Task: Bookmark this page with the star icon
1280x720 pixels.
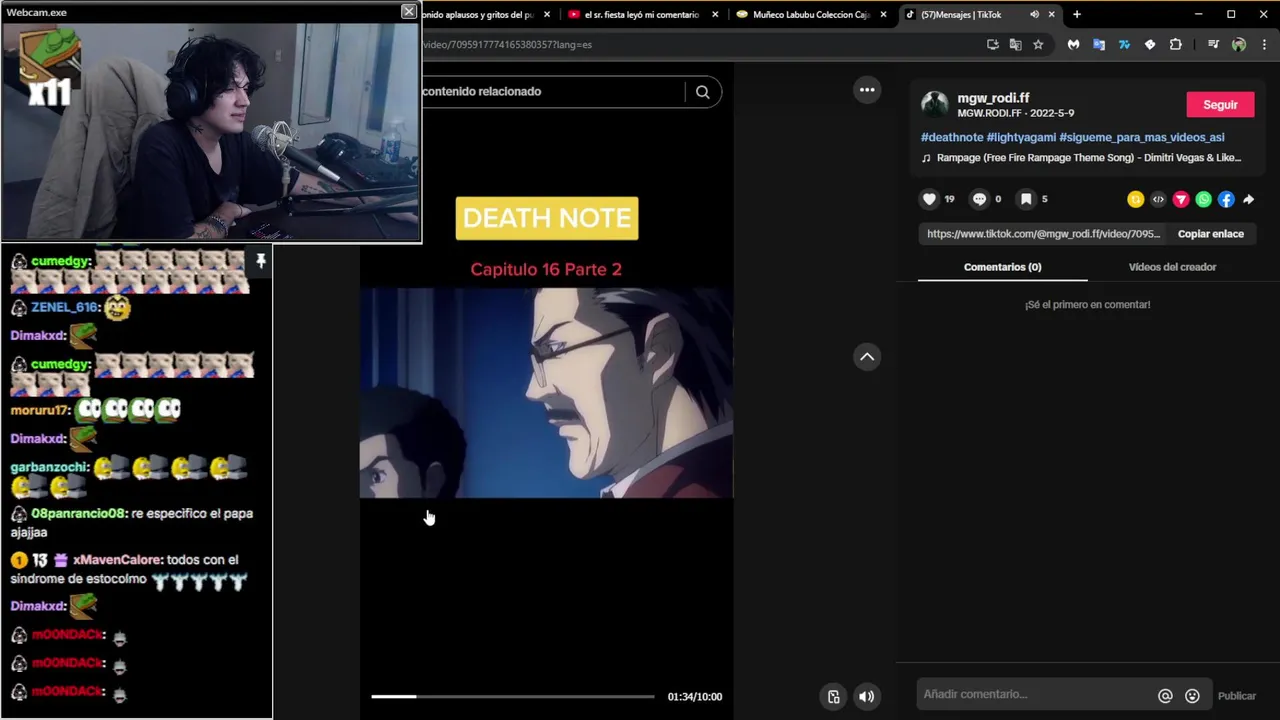Action: (x=1038, y=44)
